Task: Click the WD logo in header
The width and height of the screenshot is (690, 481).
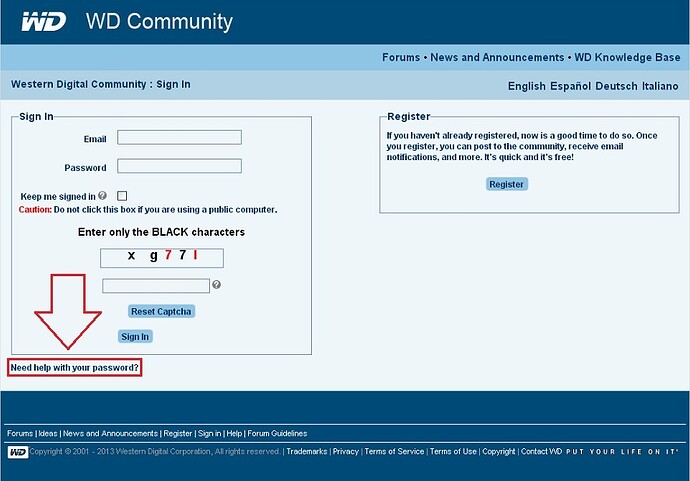Action: point(44,22)
